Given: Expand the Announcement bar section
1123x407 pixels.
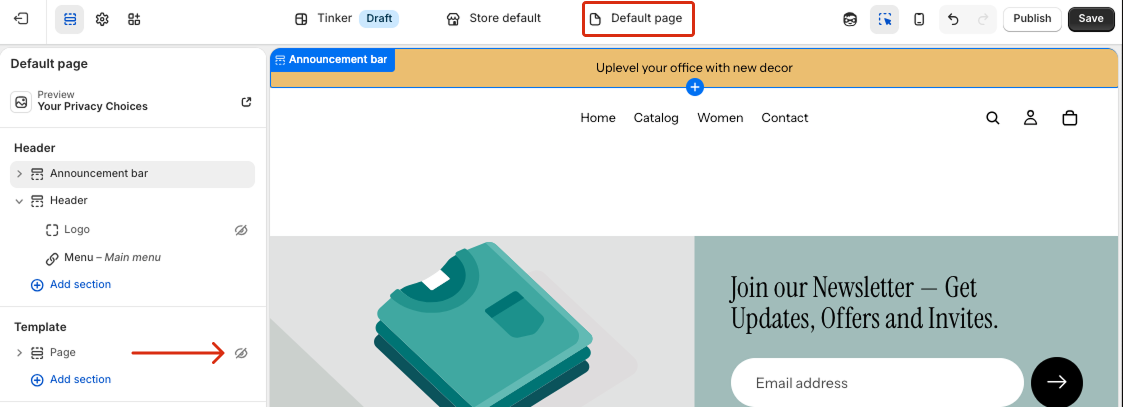Looking at the screenshot, I should tap(19, 174).
